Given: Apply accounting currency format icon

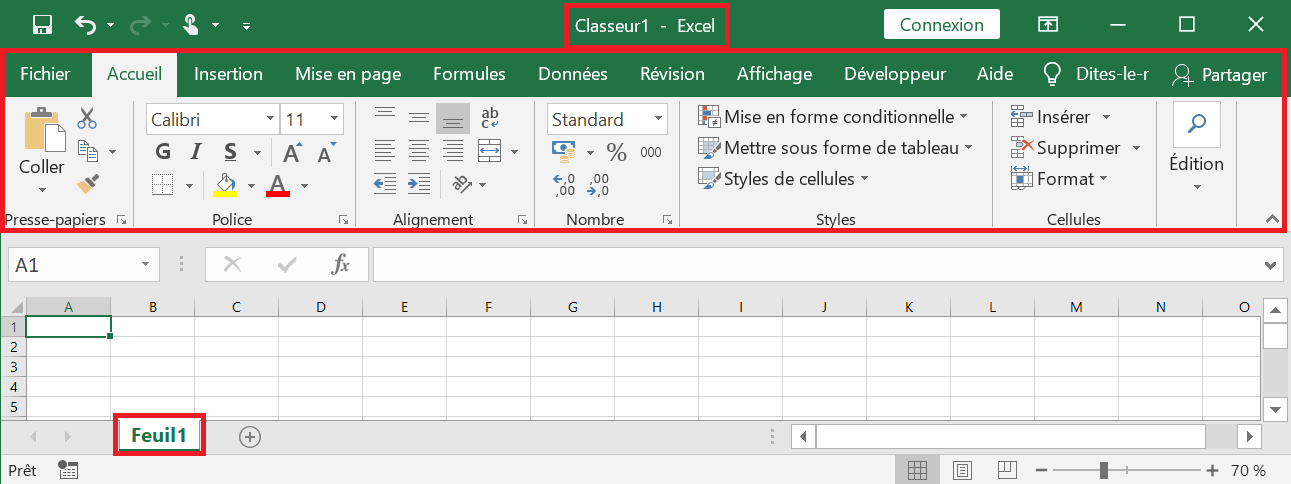Looking at the screenshot, I should [x=565, y=152].
